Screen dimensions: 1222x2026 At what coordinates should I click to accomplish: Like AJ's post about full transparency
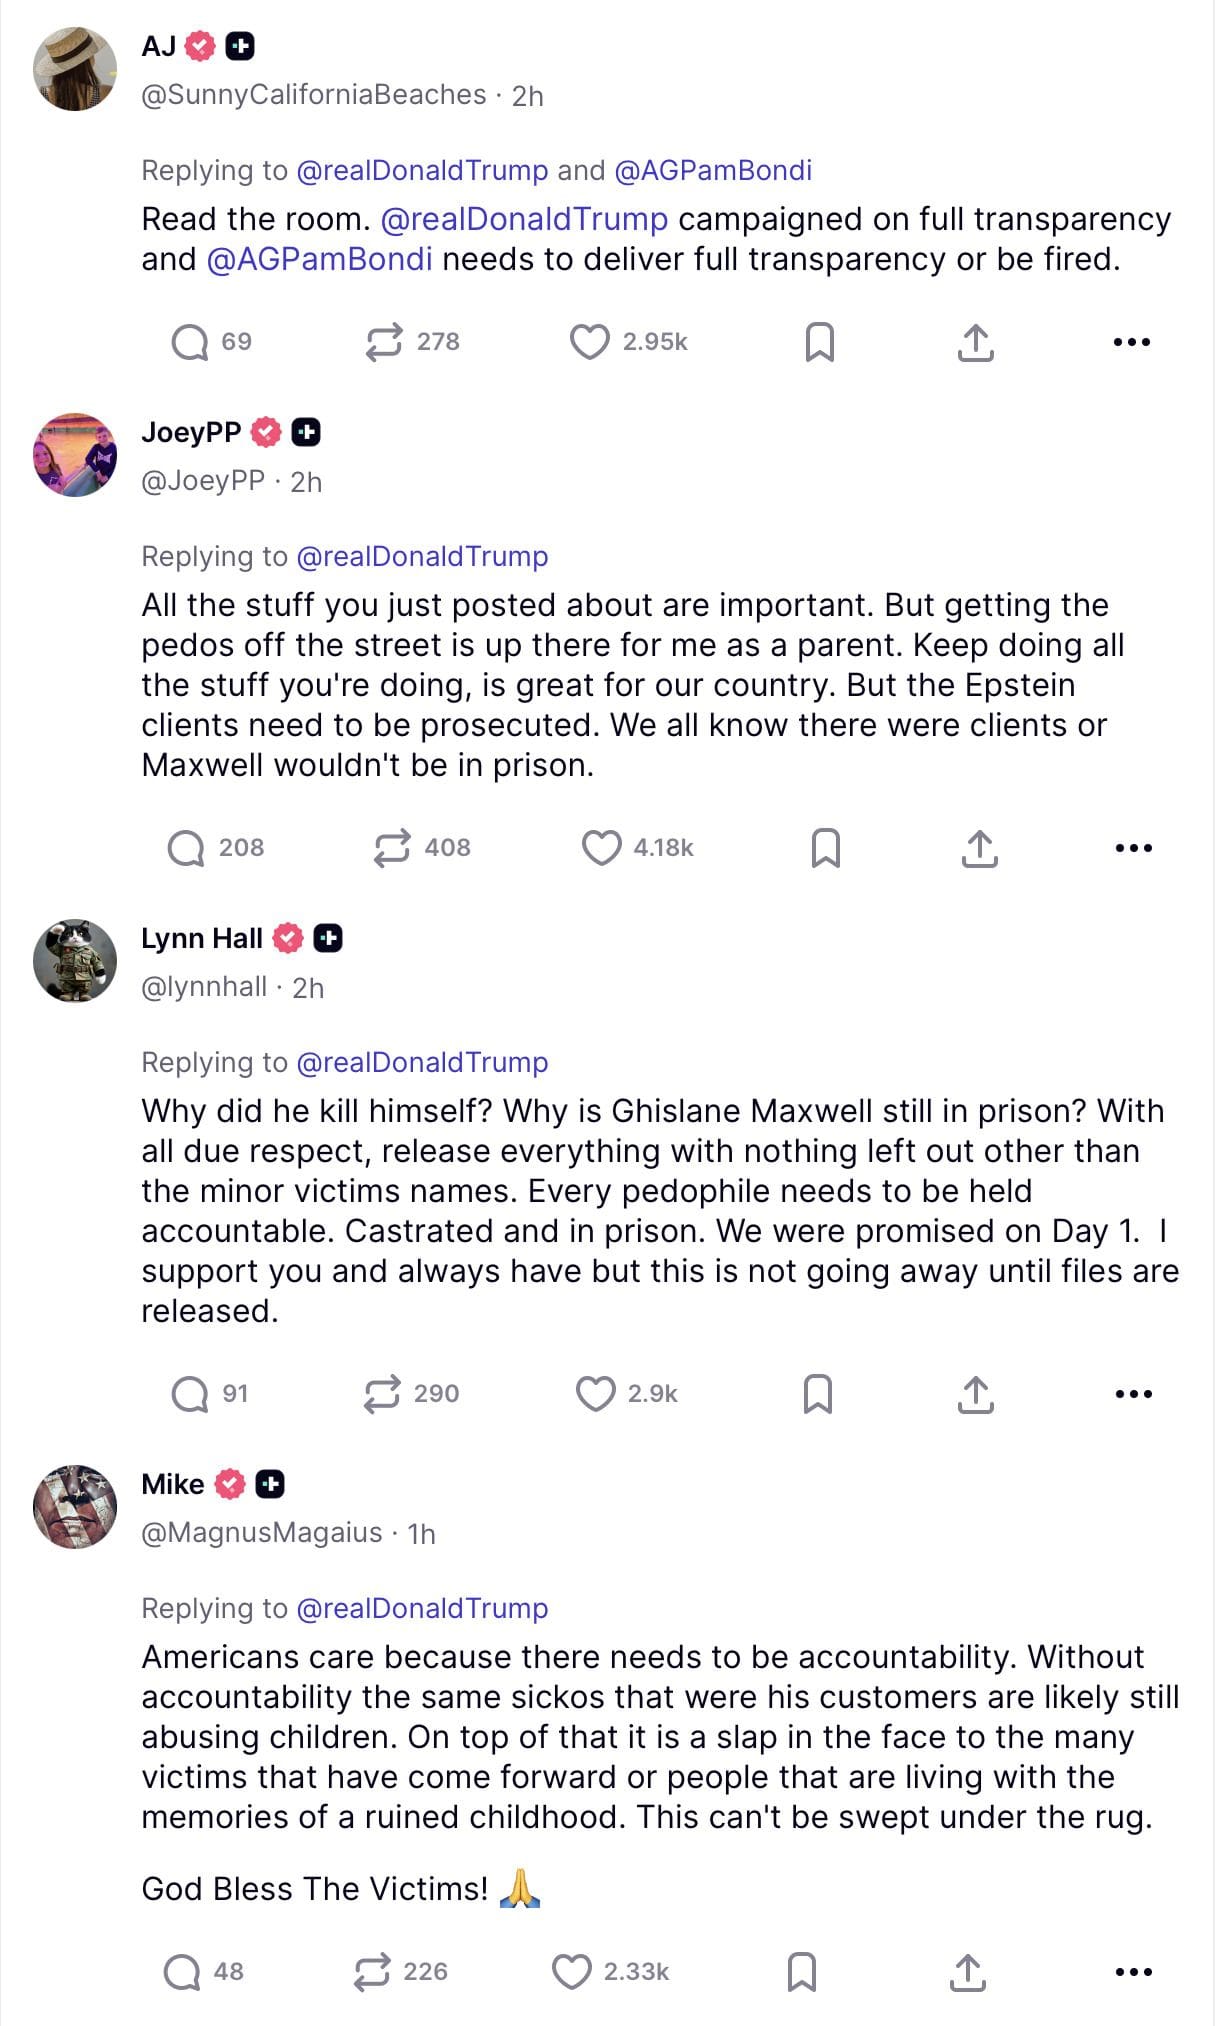tap(590, 342)
